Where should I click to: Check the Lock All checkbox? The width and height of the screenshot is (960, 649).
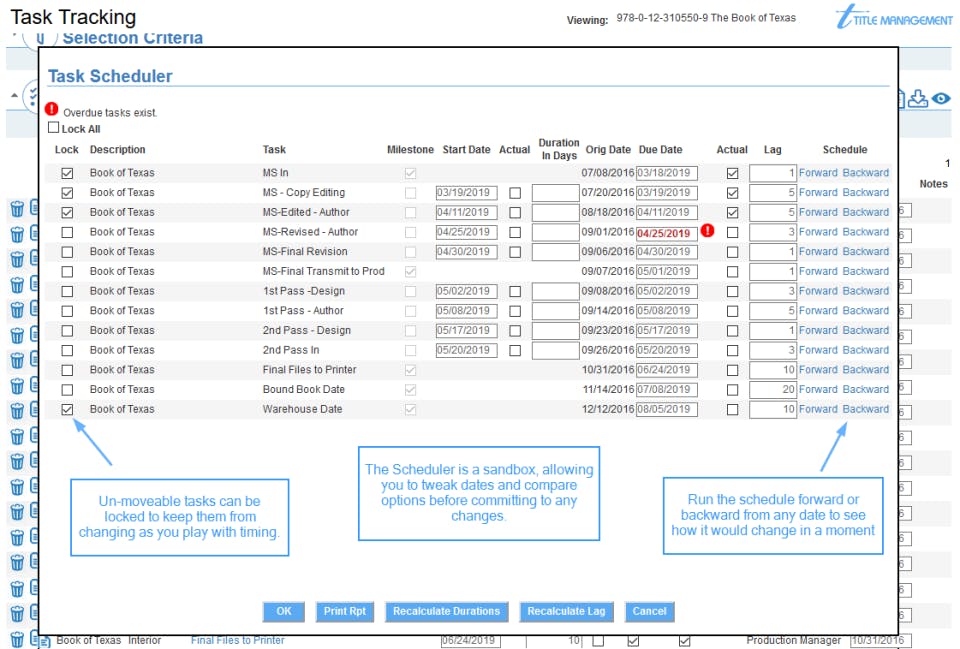(x=54, y=127)
